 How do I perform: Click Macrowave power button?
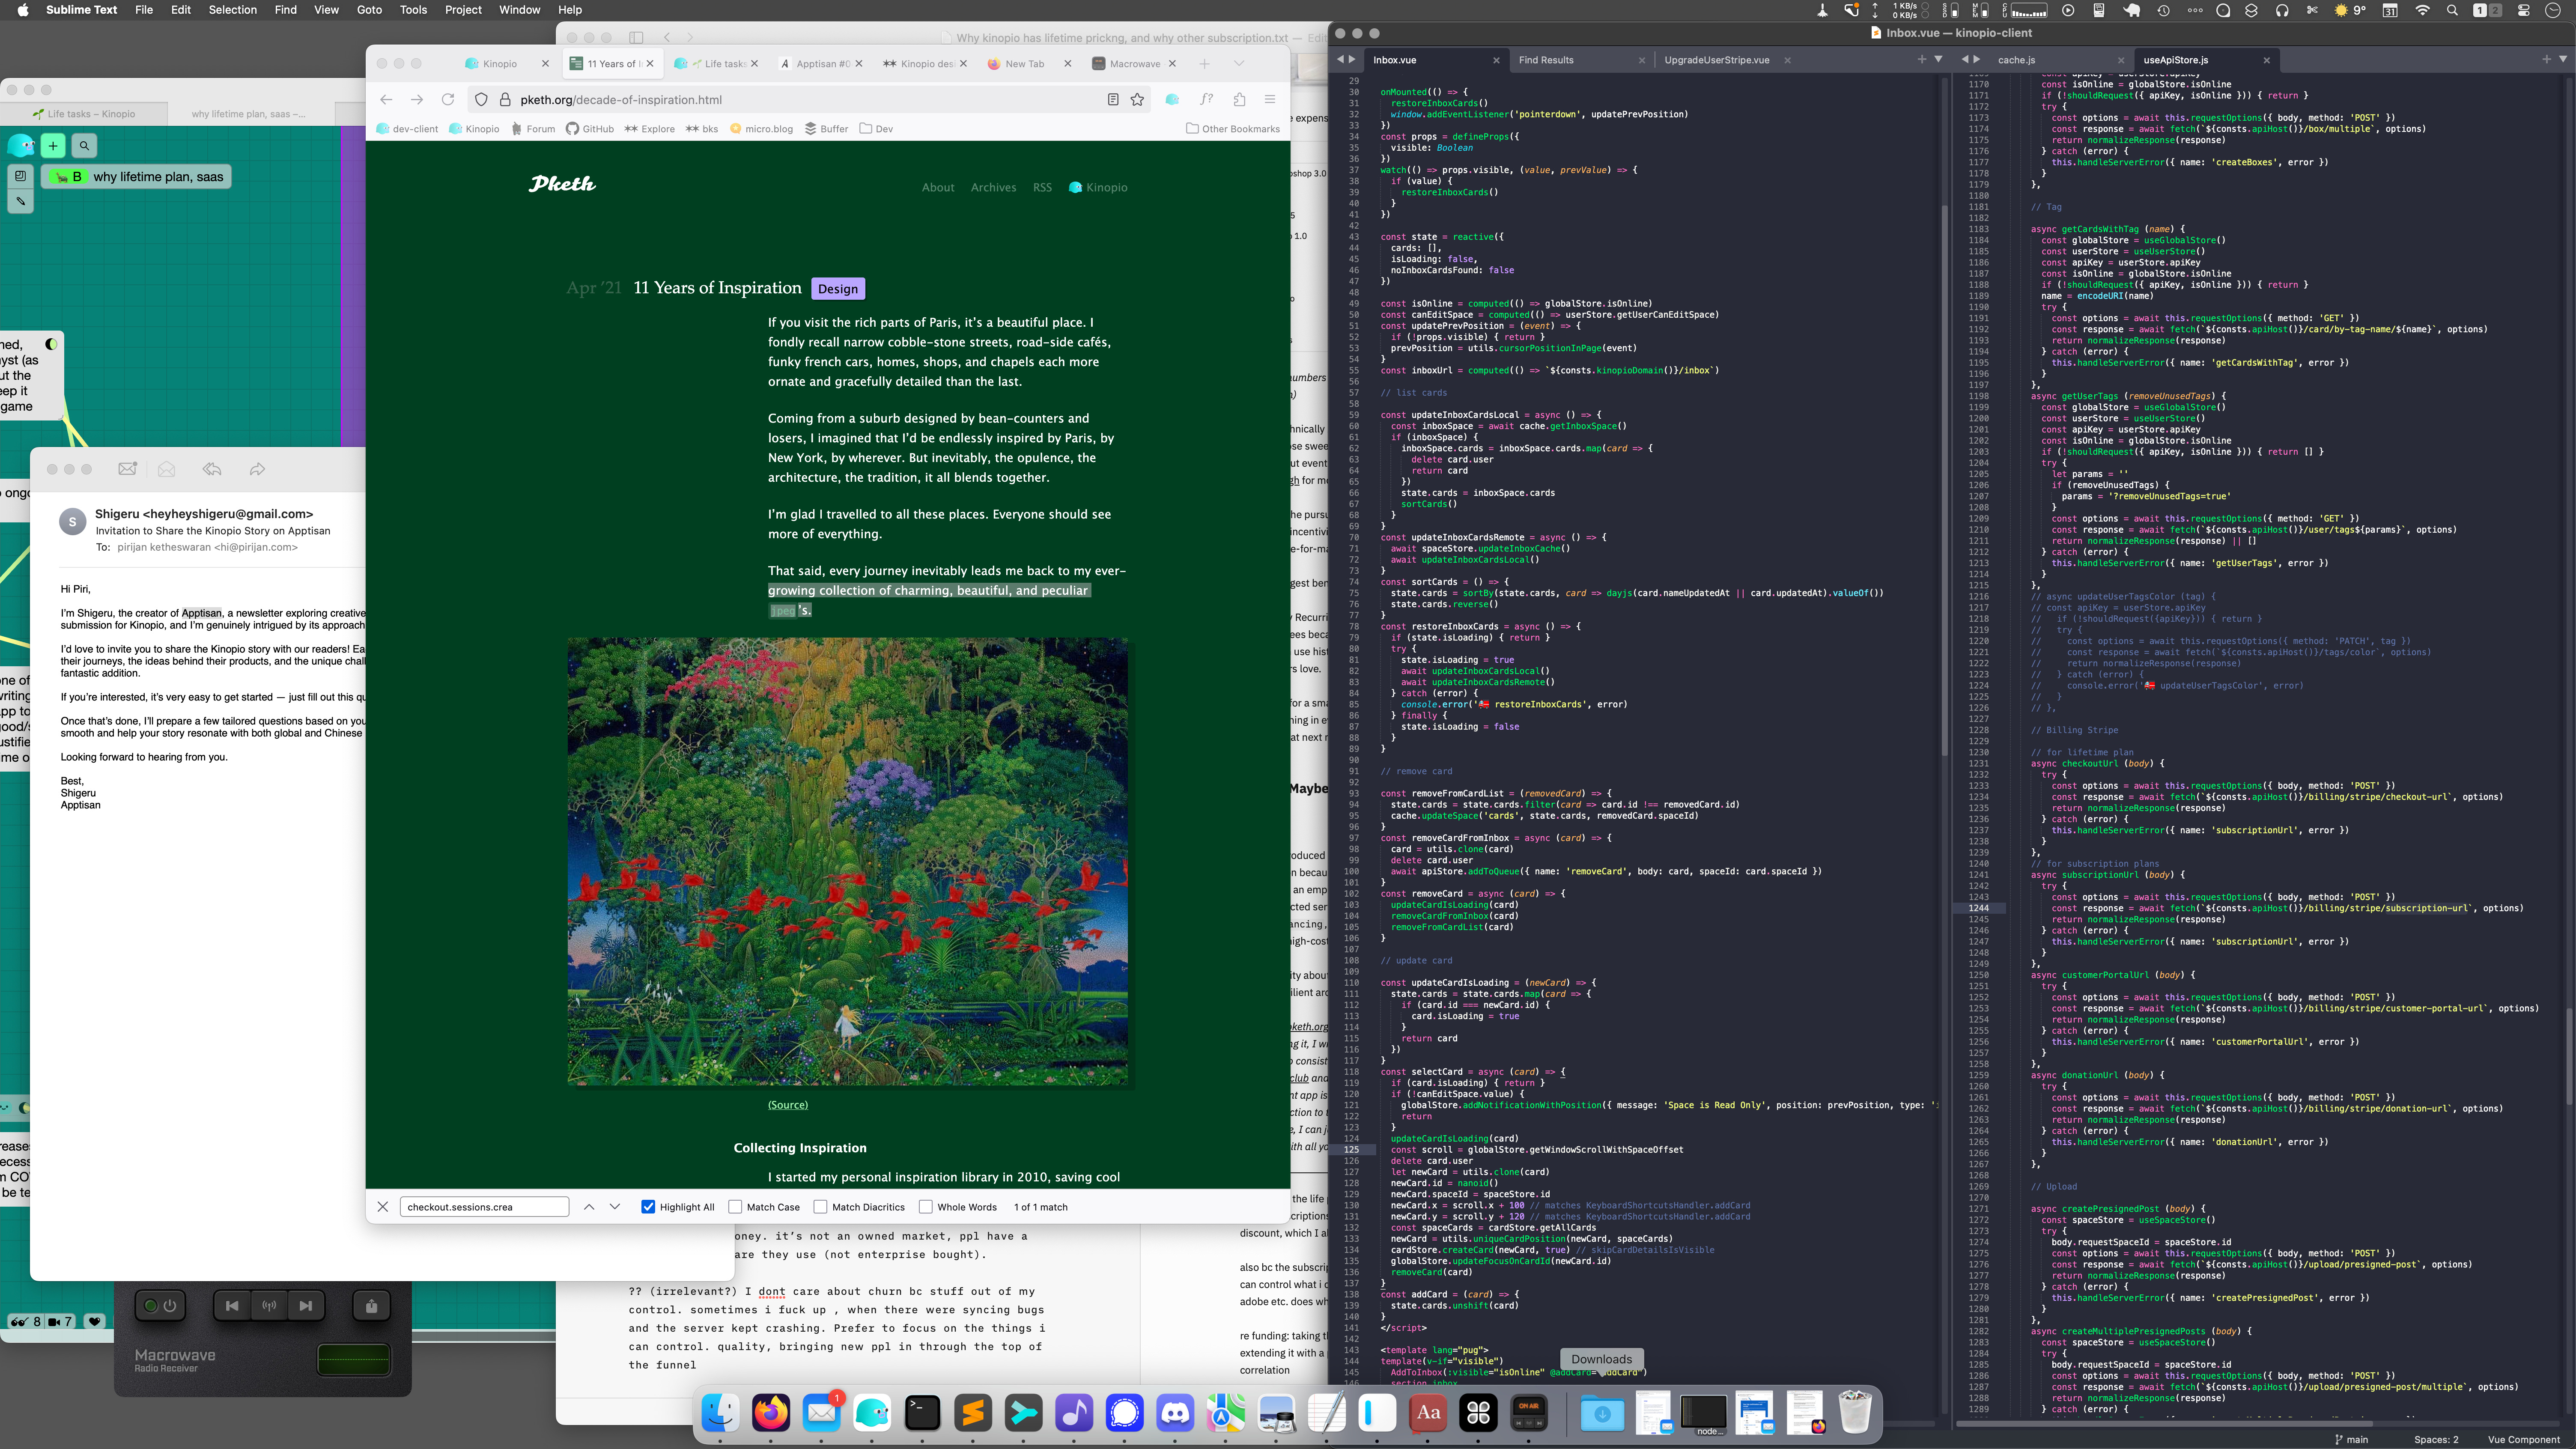160,1305
